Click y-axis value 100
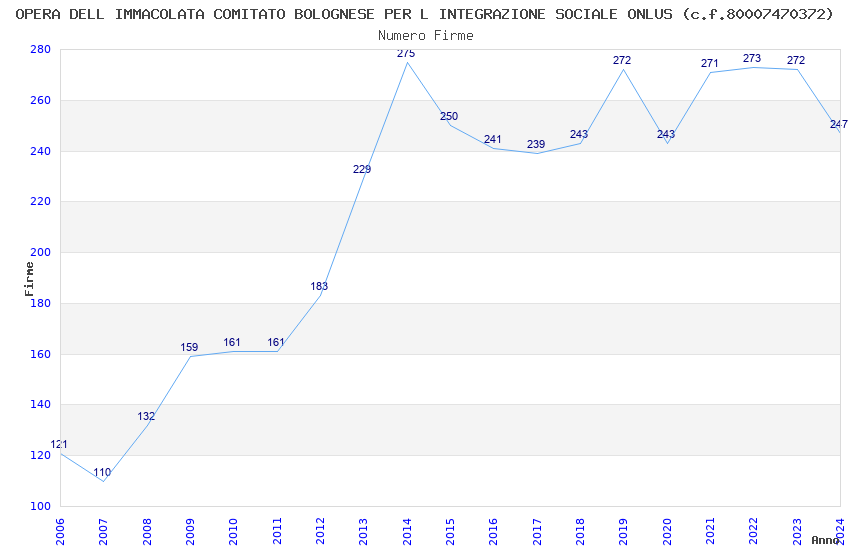Image resolution: width=850 pixels, height=550 pixels. (x=40, y=506)
